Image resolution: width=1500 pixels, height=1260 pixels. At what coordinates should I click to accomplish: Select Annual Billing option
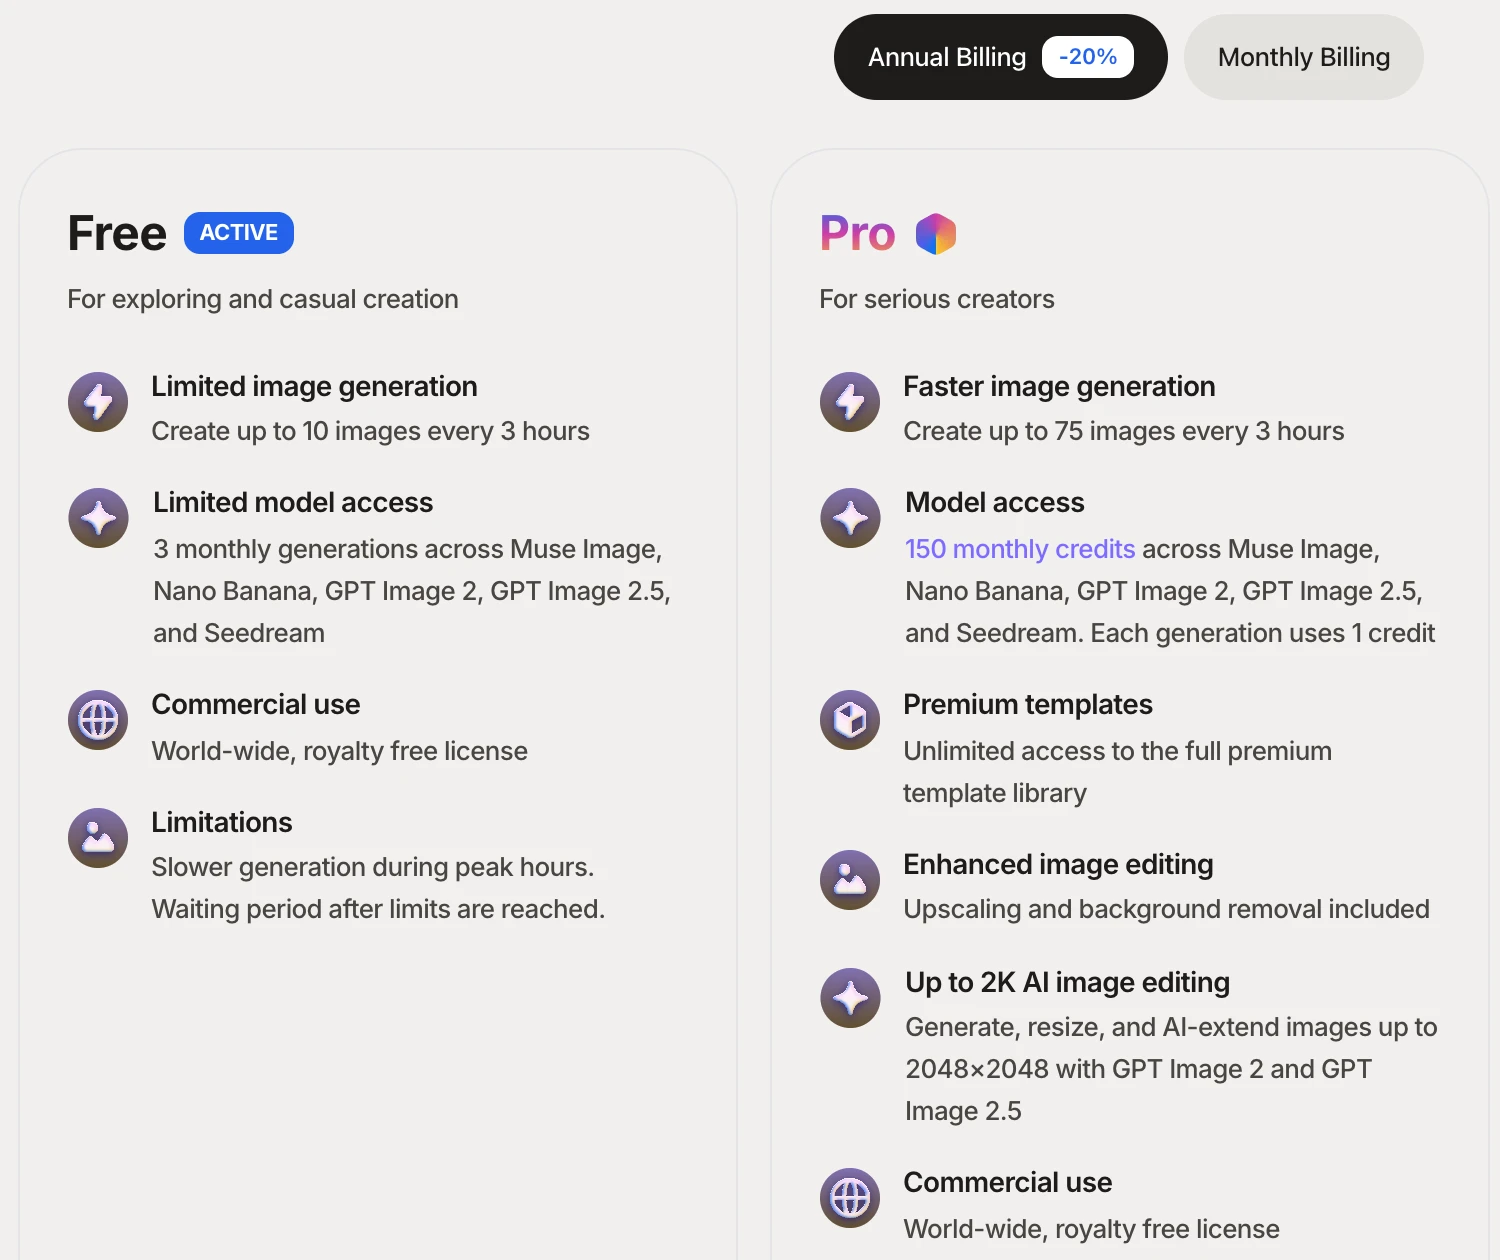pos(1000,57)
